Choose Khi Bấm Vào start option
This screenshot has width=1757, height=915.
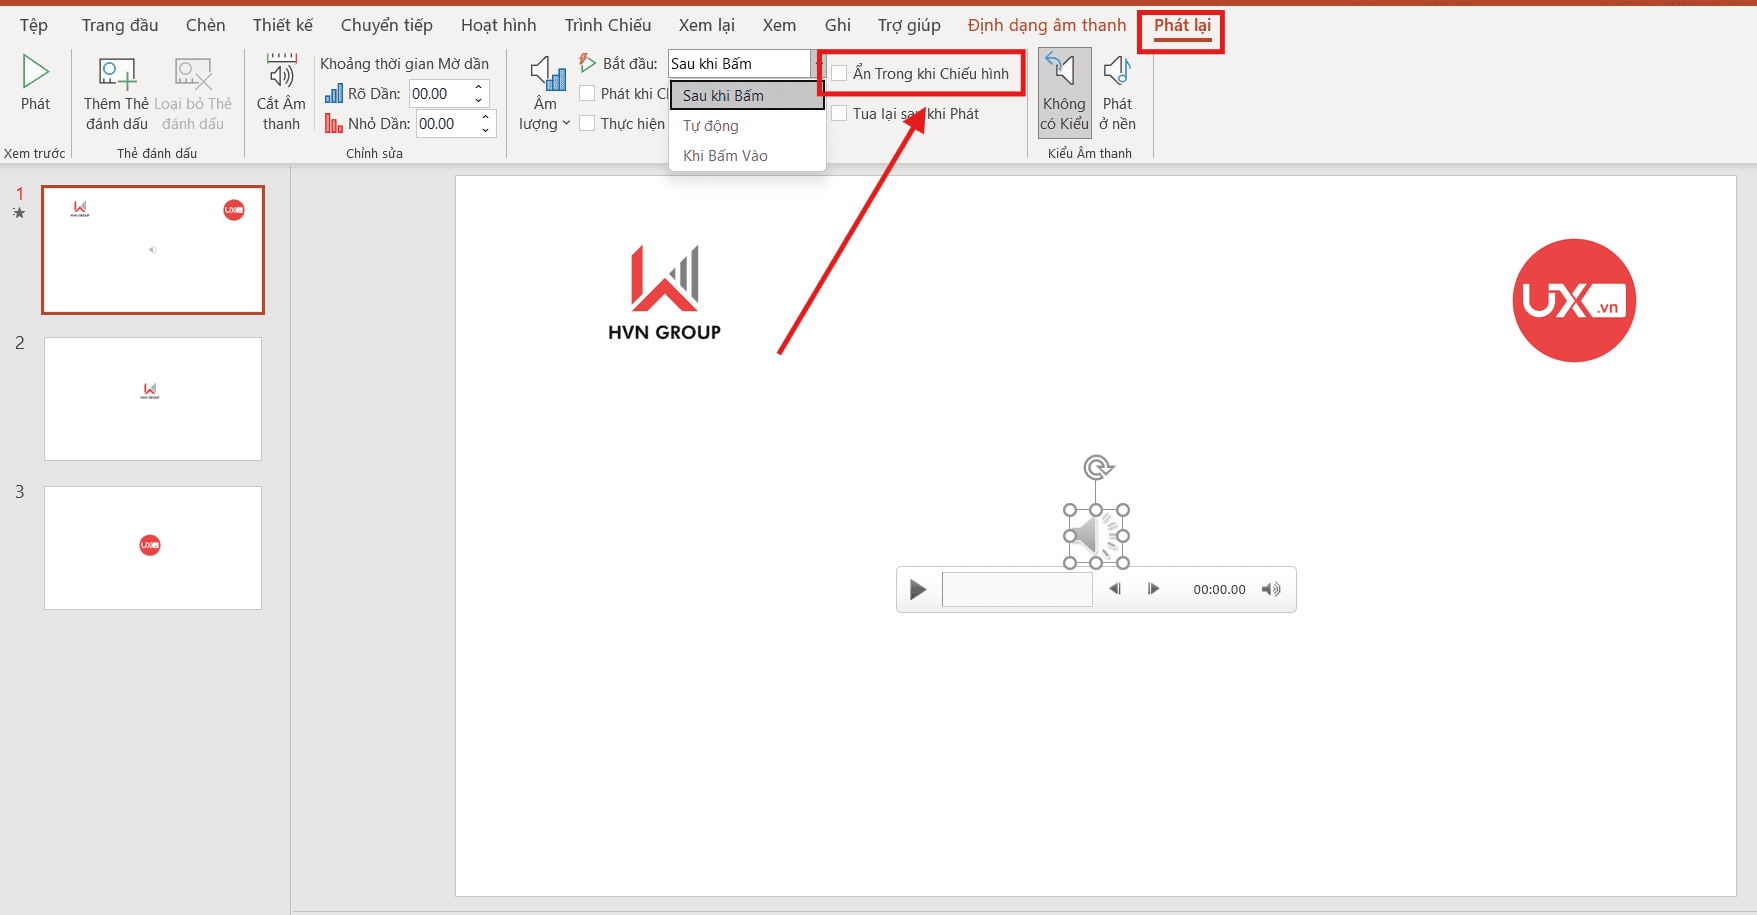[x=725, y=156]
